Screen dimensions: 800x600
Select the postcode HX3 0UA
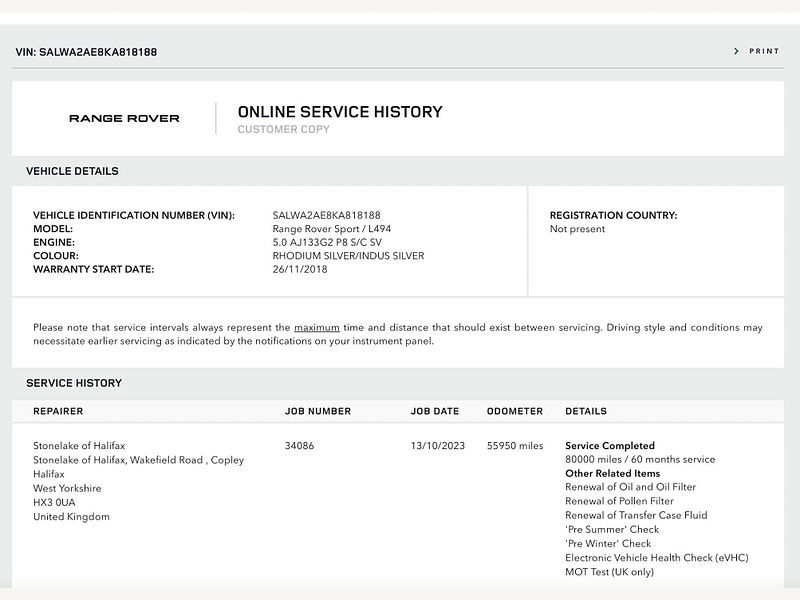54,503
